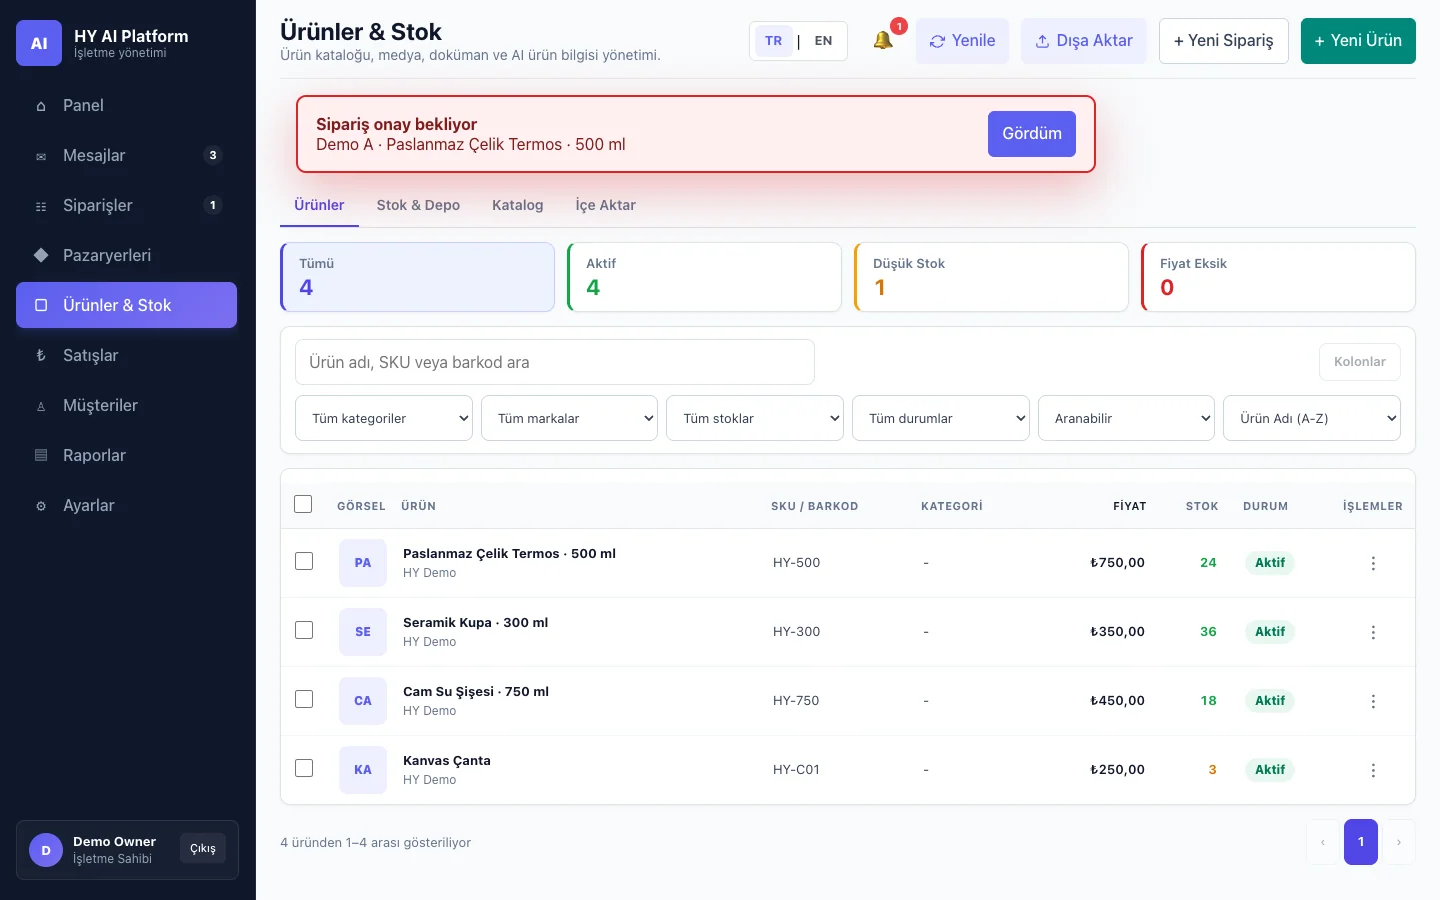Viewport: 1440px width, 900px height.
Task: Filter by the Aktif summary card
Action: pos(704,277)
